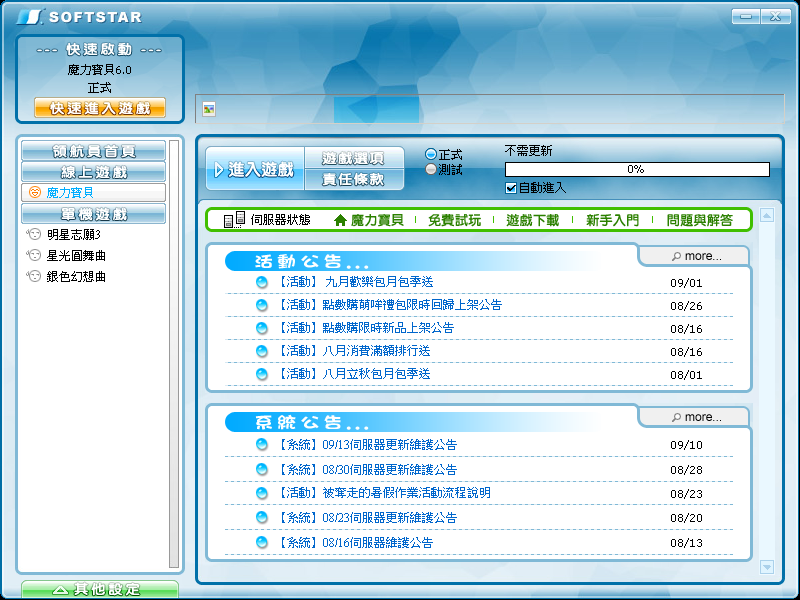The image size is (800, 600).
Task: Open the 領航員首頁 sidebar section
Action: tap(93, 151)
